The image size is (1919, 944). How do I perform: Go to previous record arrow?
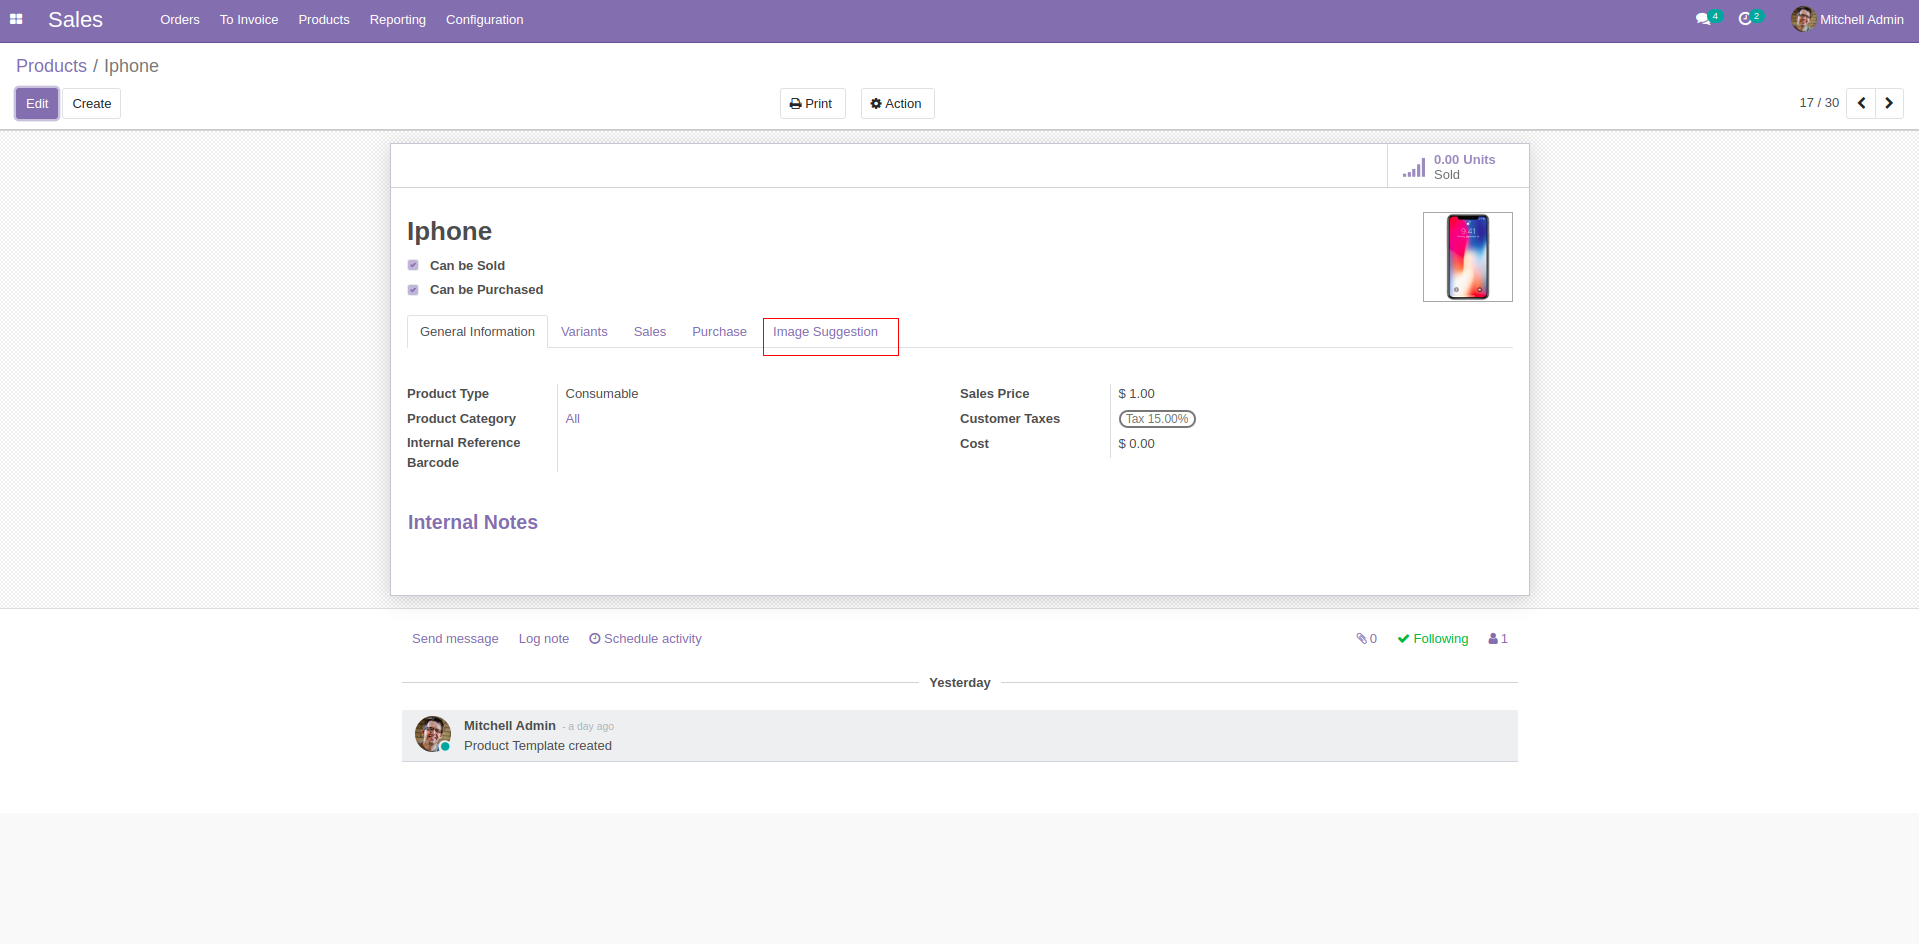1861,103
